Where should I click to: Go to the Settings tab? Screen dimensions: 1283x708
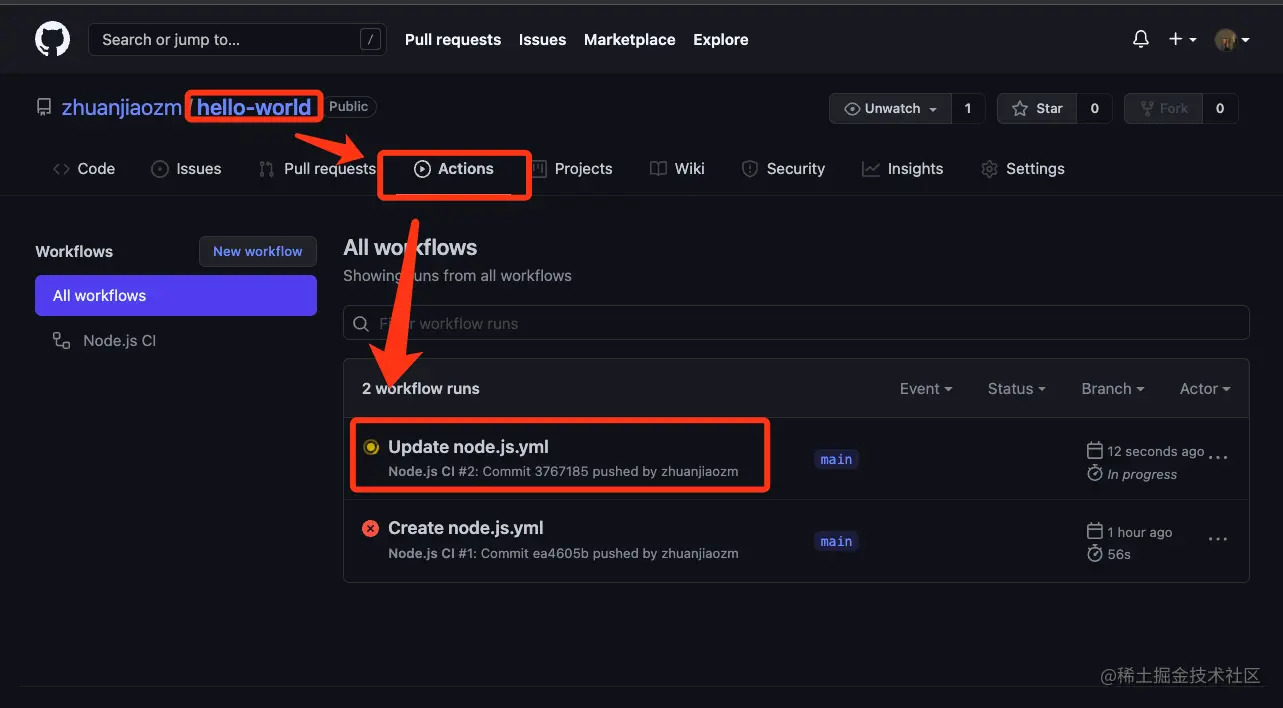pyautogui.click(x=1023, y=169)
